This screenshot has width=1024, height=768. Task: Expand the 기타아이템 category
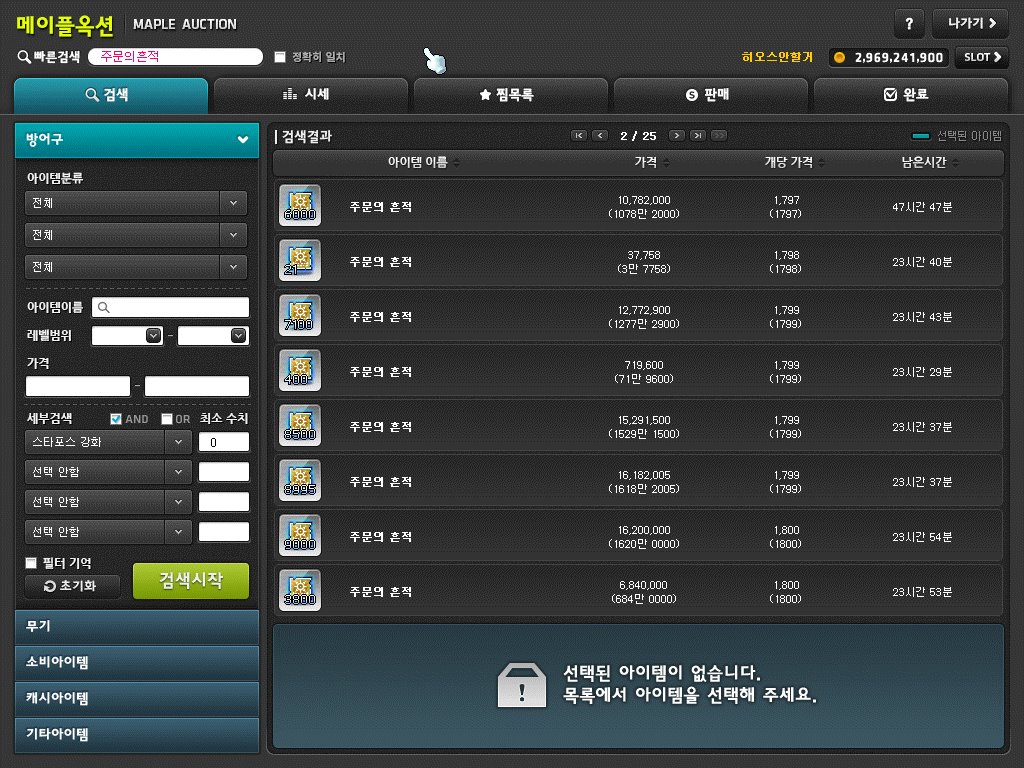(137, 734)
